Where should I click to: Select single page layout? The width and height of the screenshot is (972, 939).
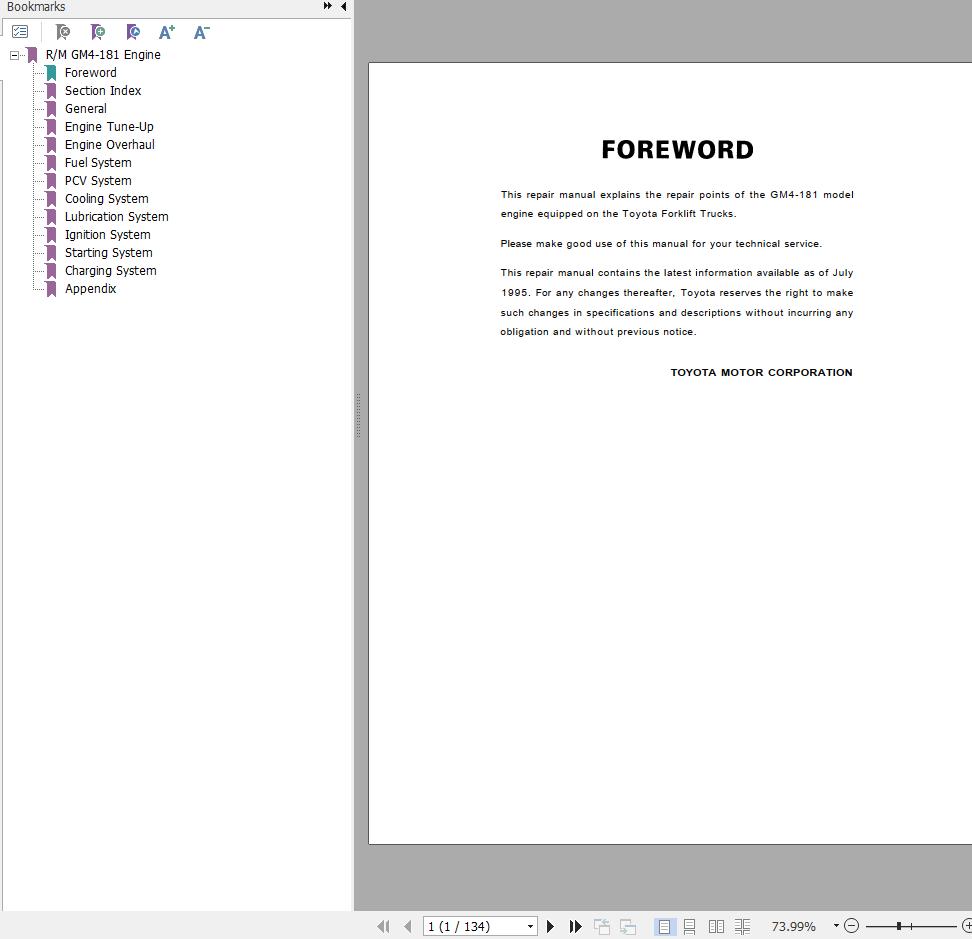tap(664, 926)
